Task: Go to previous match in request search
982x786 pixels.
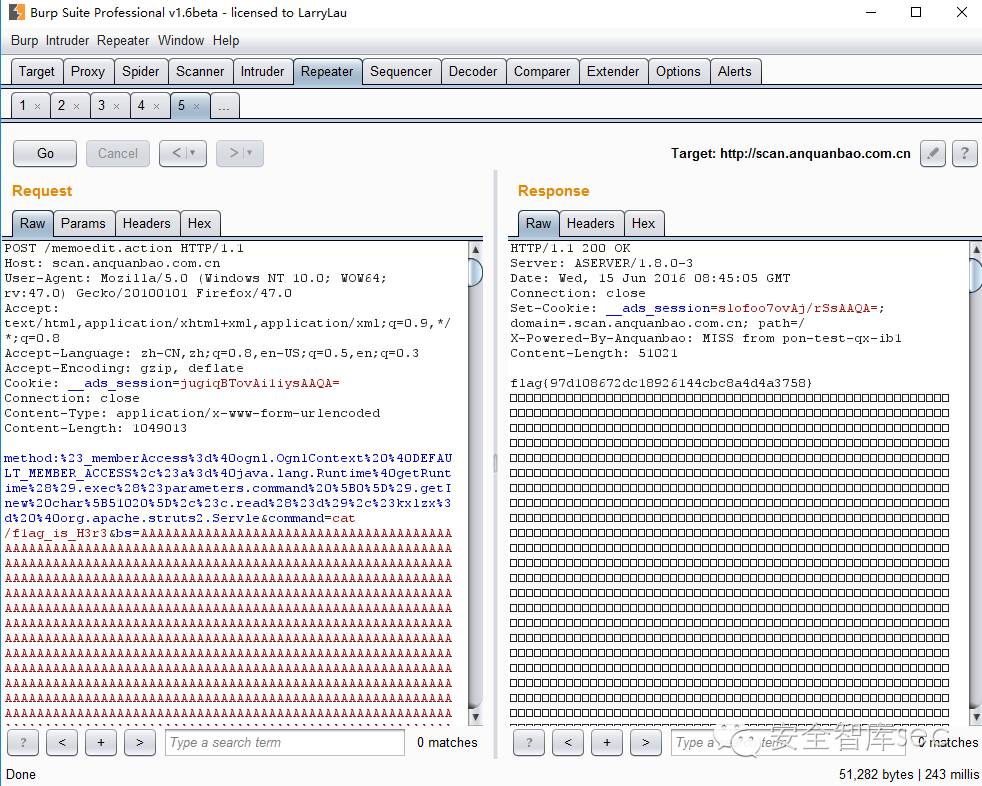Action: click(x=62, y=743)
